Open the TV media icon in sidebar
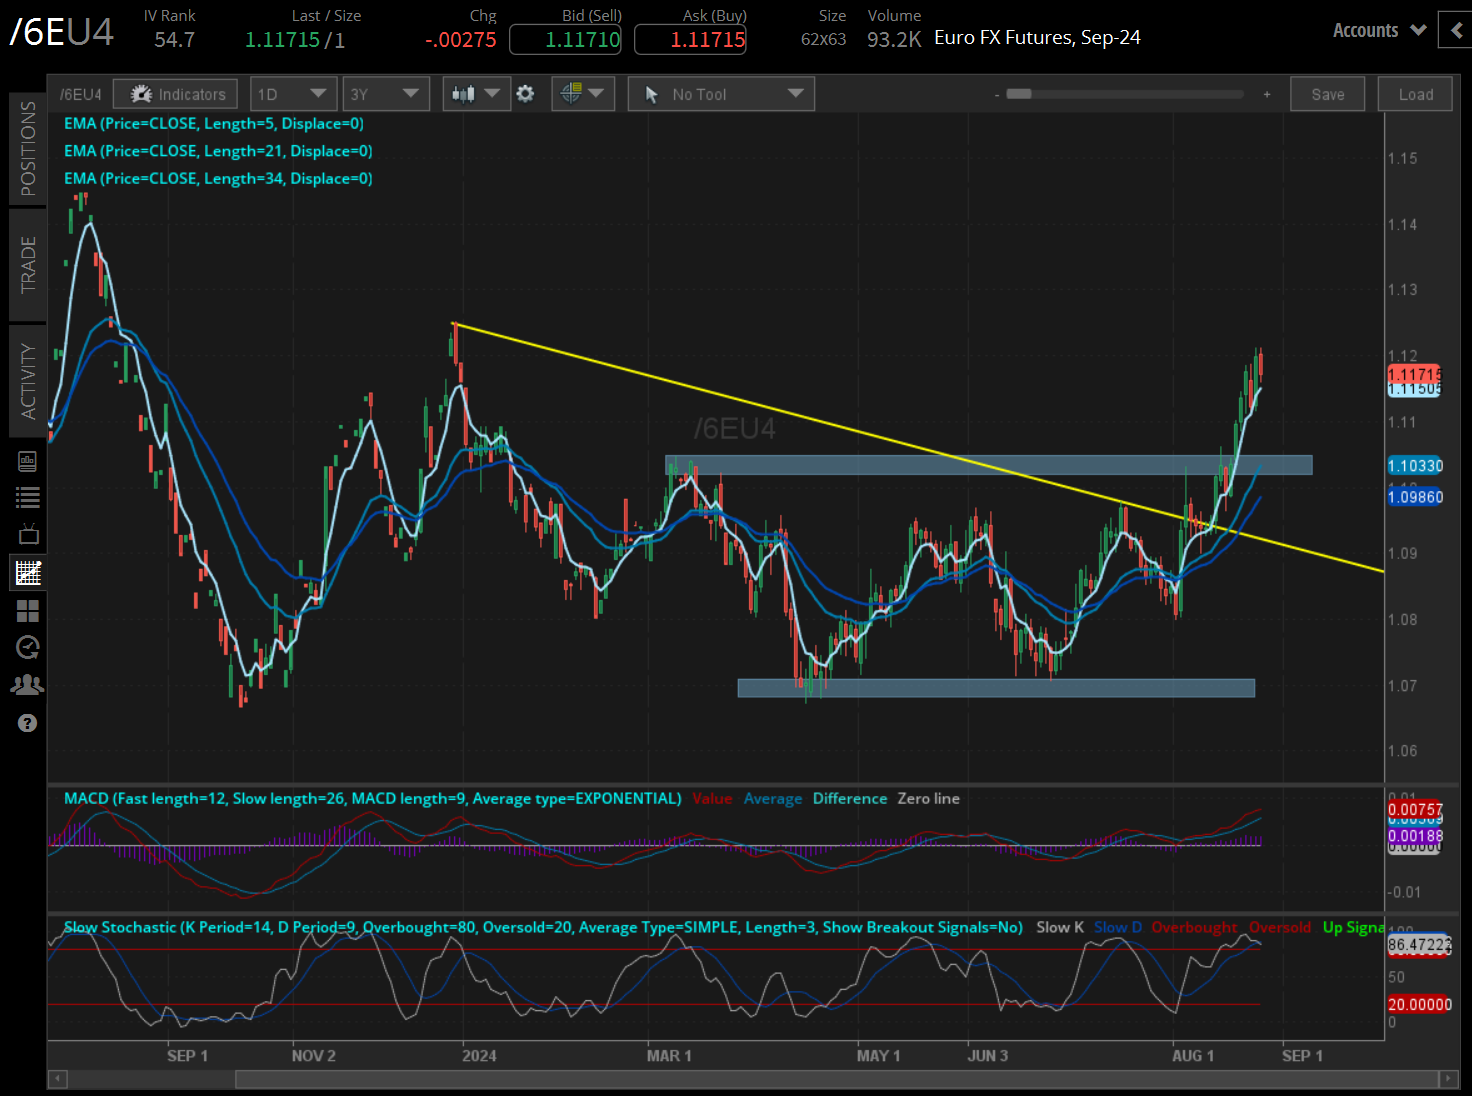This screenshot has width=1472, height=1096. coord(27,534)
